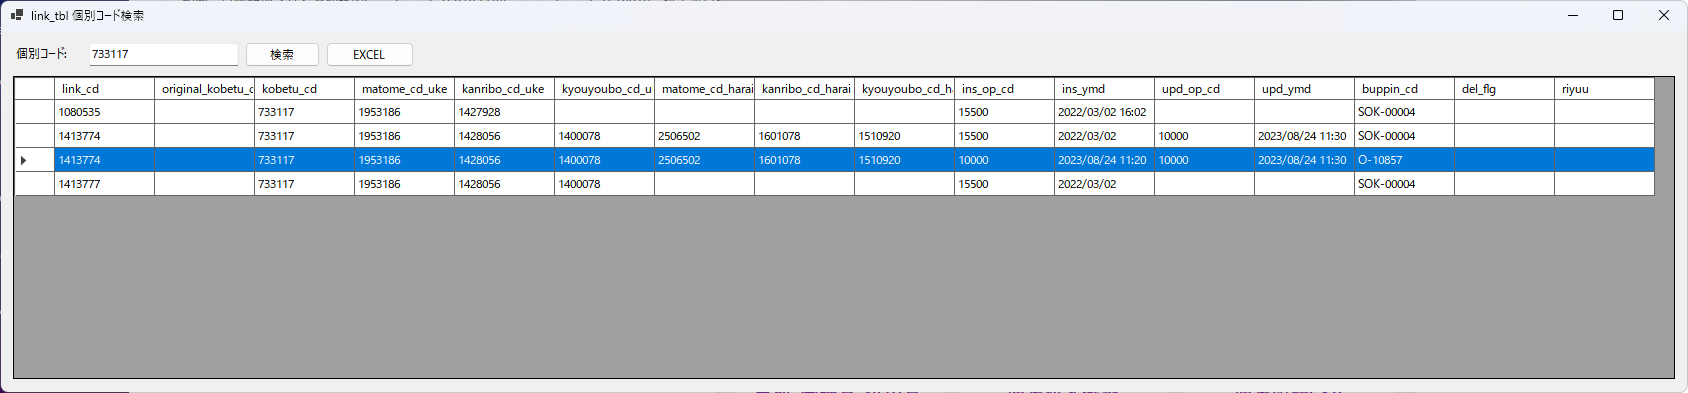
Task: Click the 2023/08/24 11:20 ins_ymd cell
Action: tap(1104, 160)
